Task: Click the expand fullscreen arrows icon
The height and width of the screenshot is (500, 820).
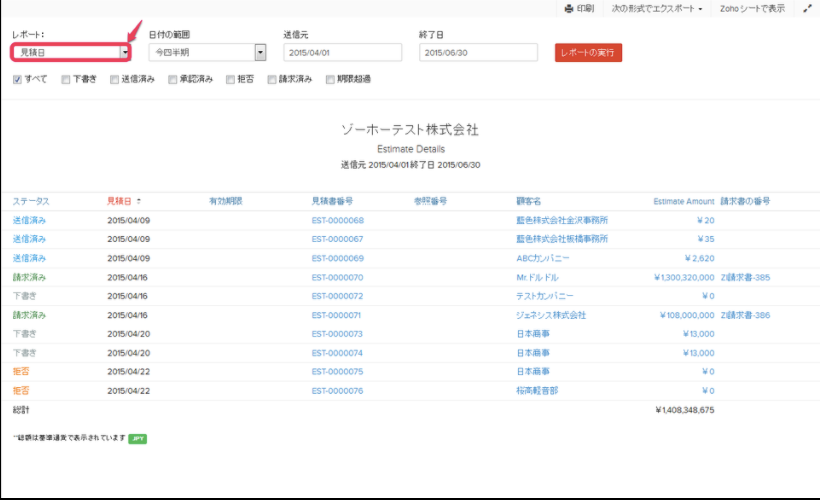Action: point(807,8)
